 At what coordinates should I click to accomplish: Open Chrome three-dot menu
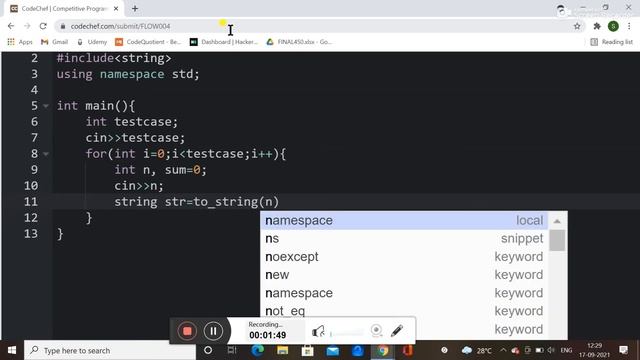point(629,26)
